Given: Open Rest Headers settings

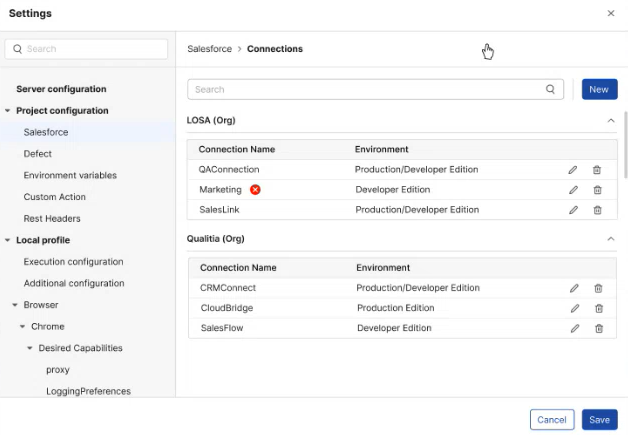Looking at the screenshot, I should 52,218.
